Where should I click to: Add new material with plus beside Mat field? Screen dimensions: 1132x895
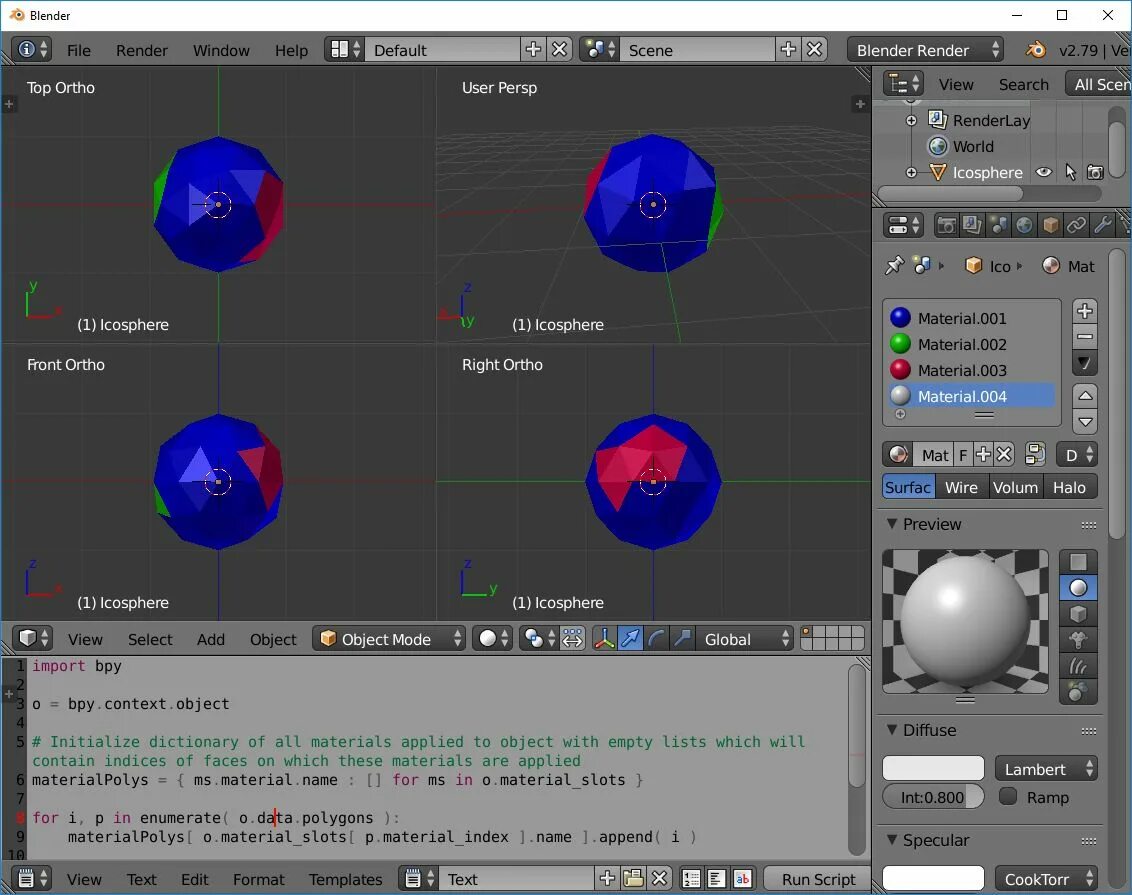[x=983, y=455]
